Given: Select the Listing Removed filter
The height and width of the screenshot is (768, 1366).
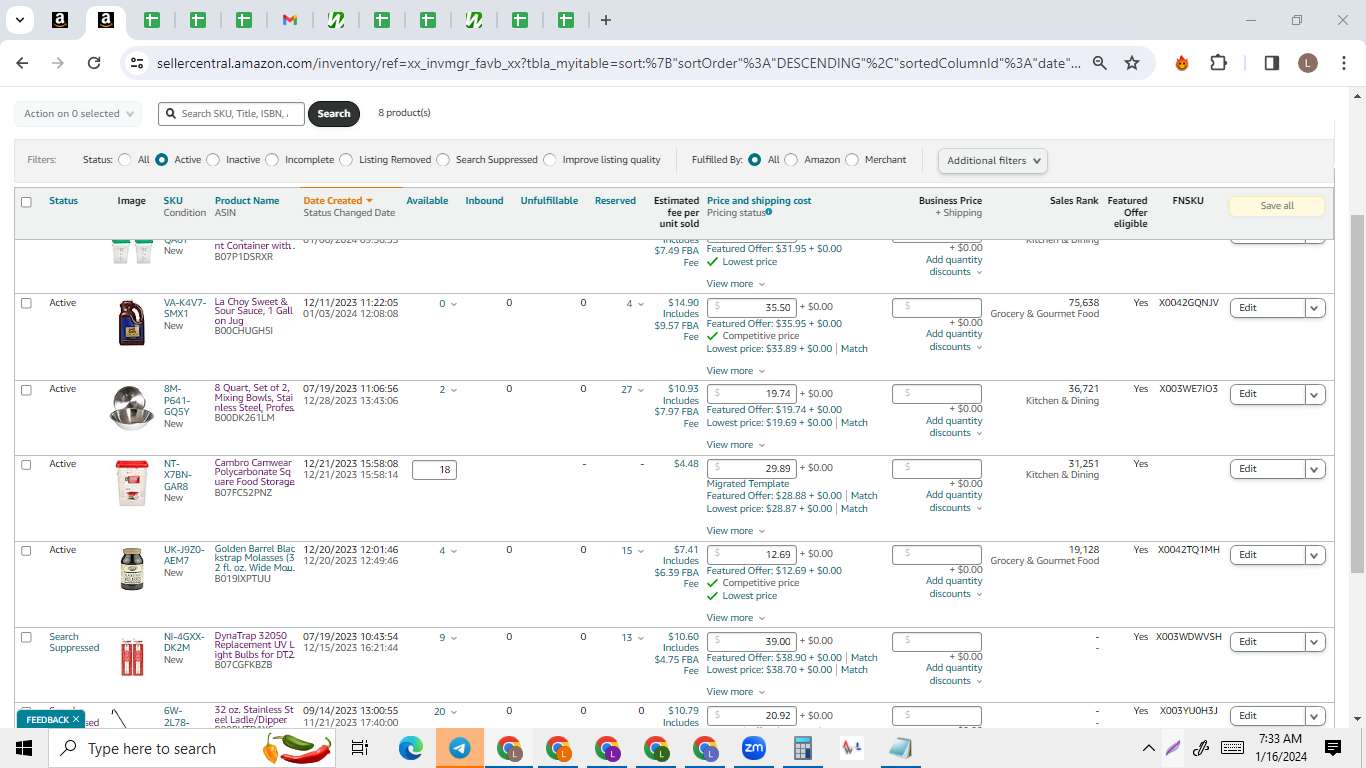Looking at the screenshot, I should tap(346, 160).
